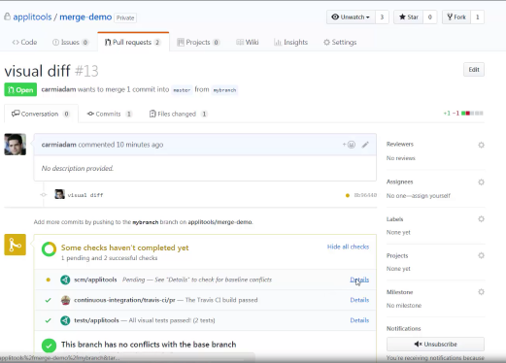Open the Reviewers gear menu
The image size is (506, 363).
[481, 145]
